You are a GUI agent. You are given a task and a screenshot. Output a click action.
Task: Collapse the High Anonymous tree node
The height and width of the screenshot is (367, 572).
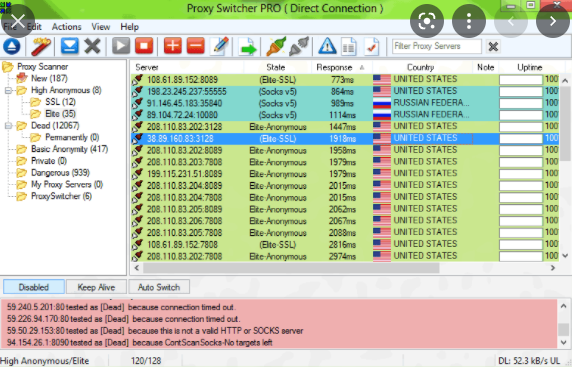coord(8,90)
